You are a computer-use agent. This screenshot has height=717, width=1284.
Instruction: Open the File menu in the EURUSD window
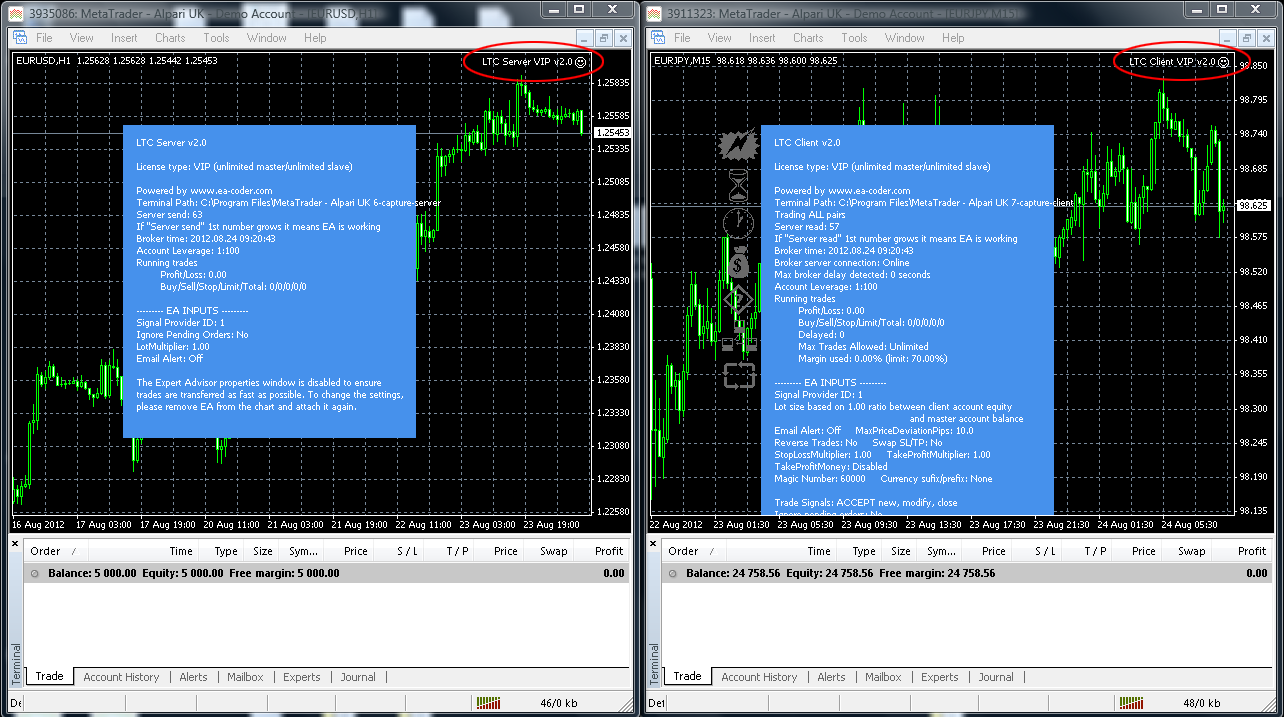click(x=44, y=38)
